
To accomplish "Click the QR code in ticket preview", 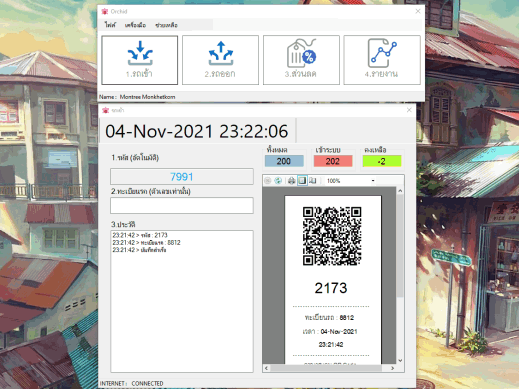I will pos(332,236).
